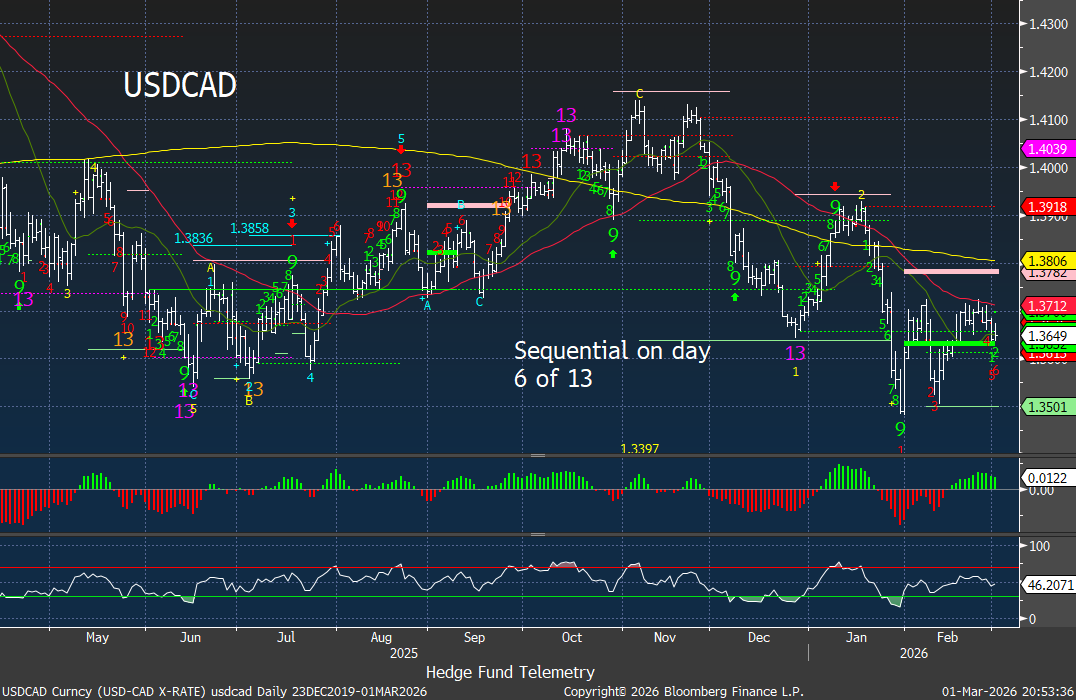Image resolution: width=1076 pixels, height=700 pixels.
Task: Click the cyan 1.3858 level label
Action: coord(249,229)
